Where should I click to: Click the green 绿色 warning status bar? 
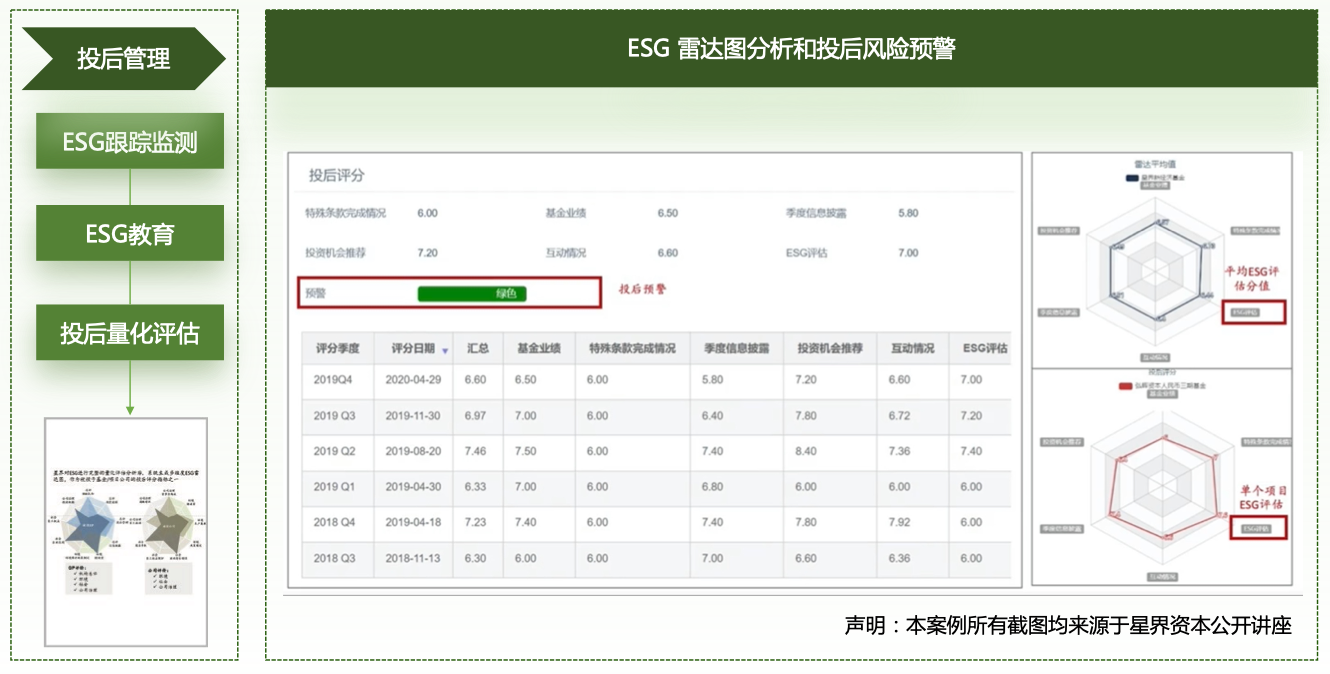pos(472,294)
